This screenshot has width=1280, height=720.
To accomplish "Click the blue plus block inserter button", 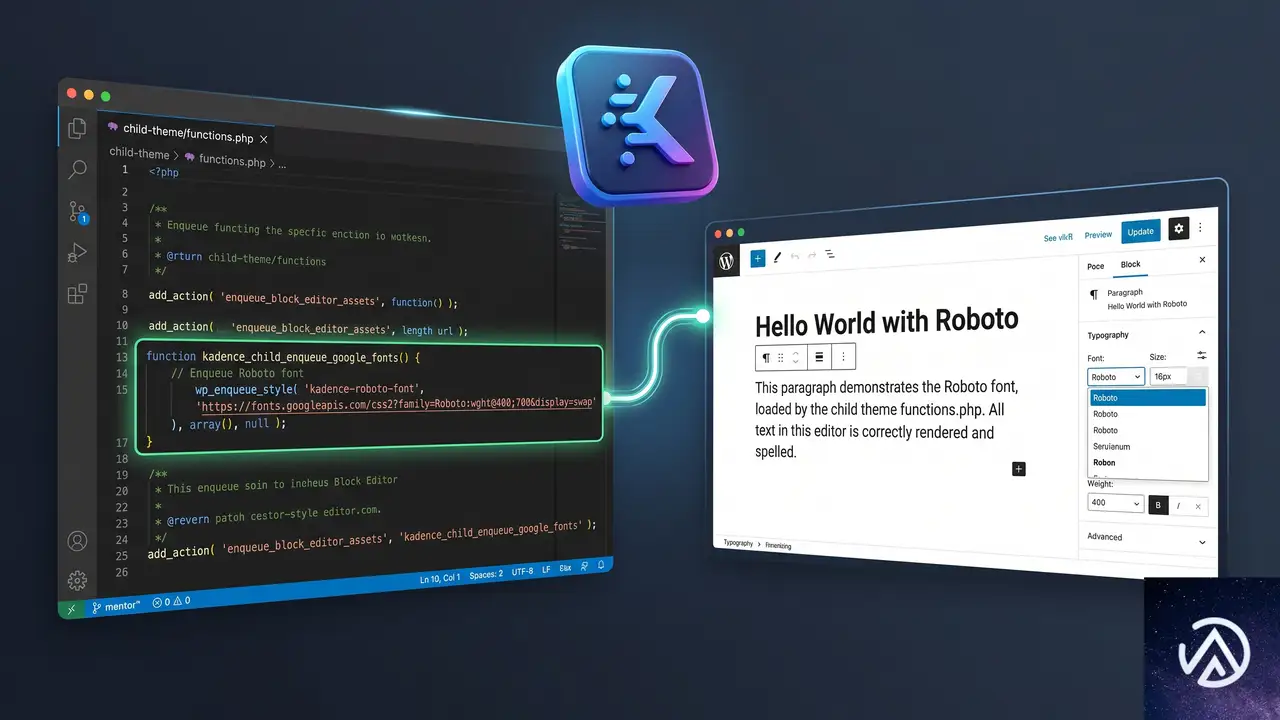I will (x=757, y=258).
